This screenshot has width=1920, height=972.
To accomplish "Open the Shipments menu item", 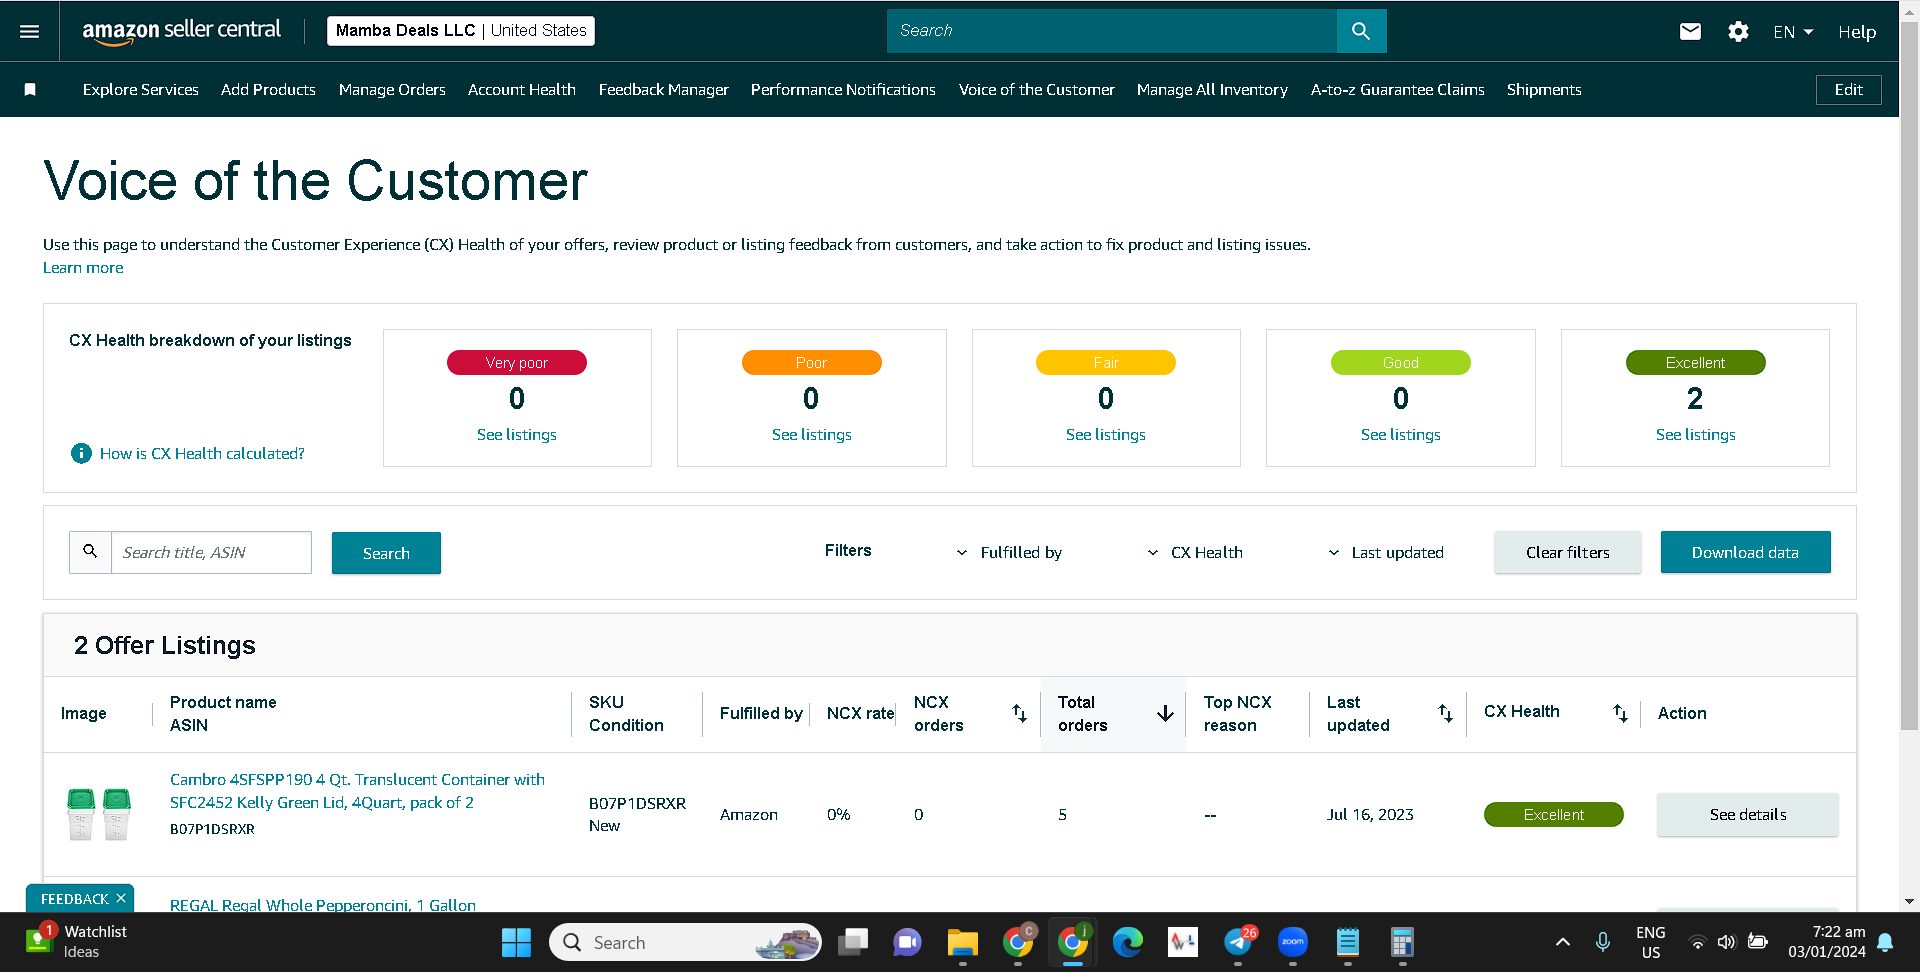I will point(1544,90).
